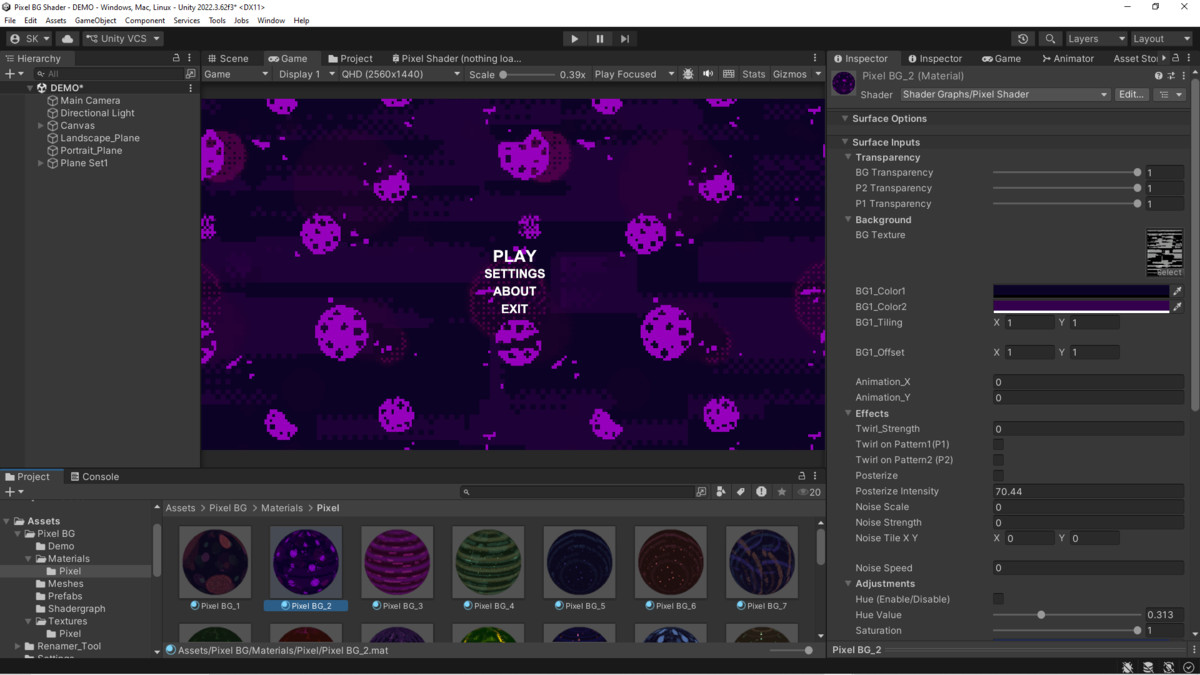This screenshot has width=1200, height=675.
Task: Click the BG Transparency slider
Action: (1067, 173)
